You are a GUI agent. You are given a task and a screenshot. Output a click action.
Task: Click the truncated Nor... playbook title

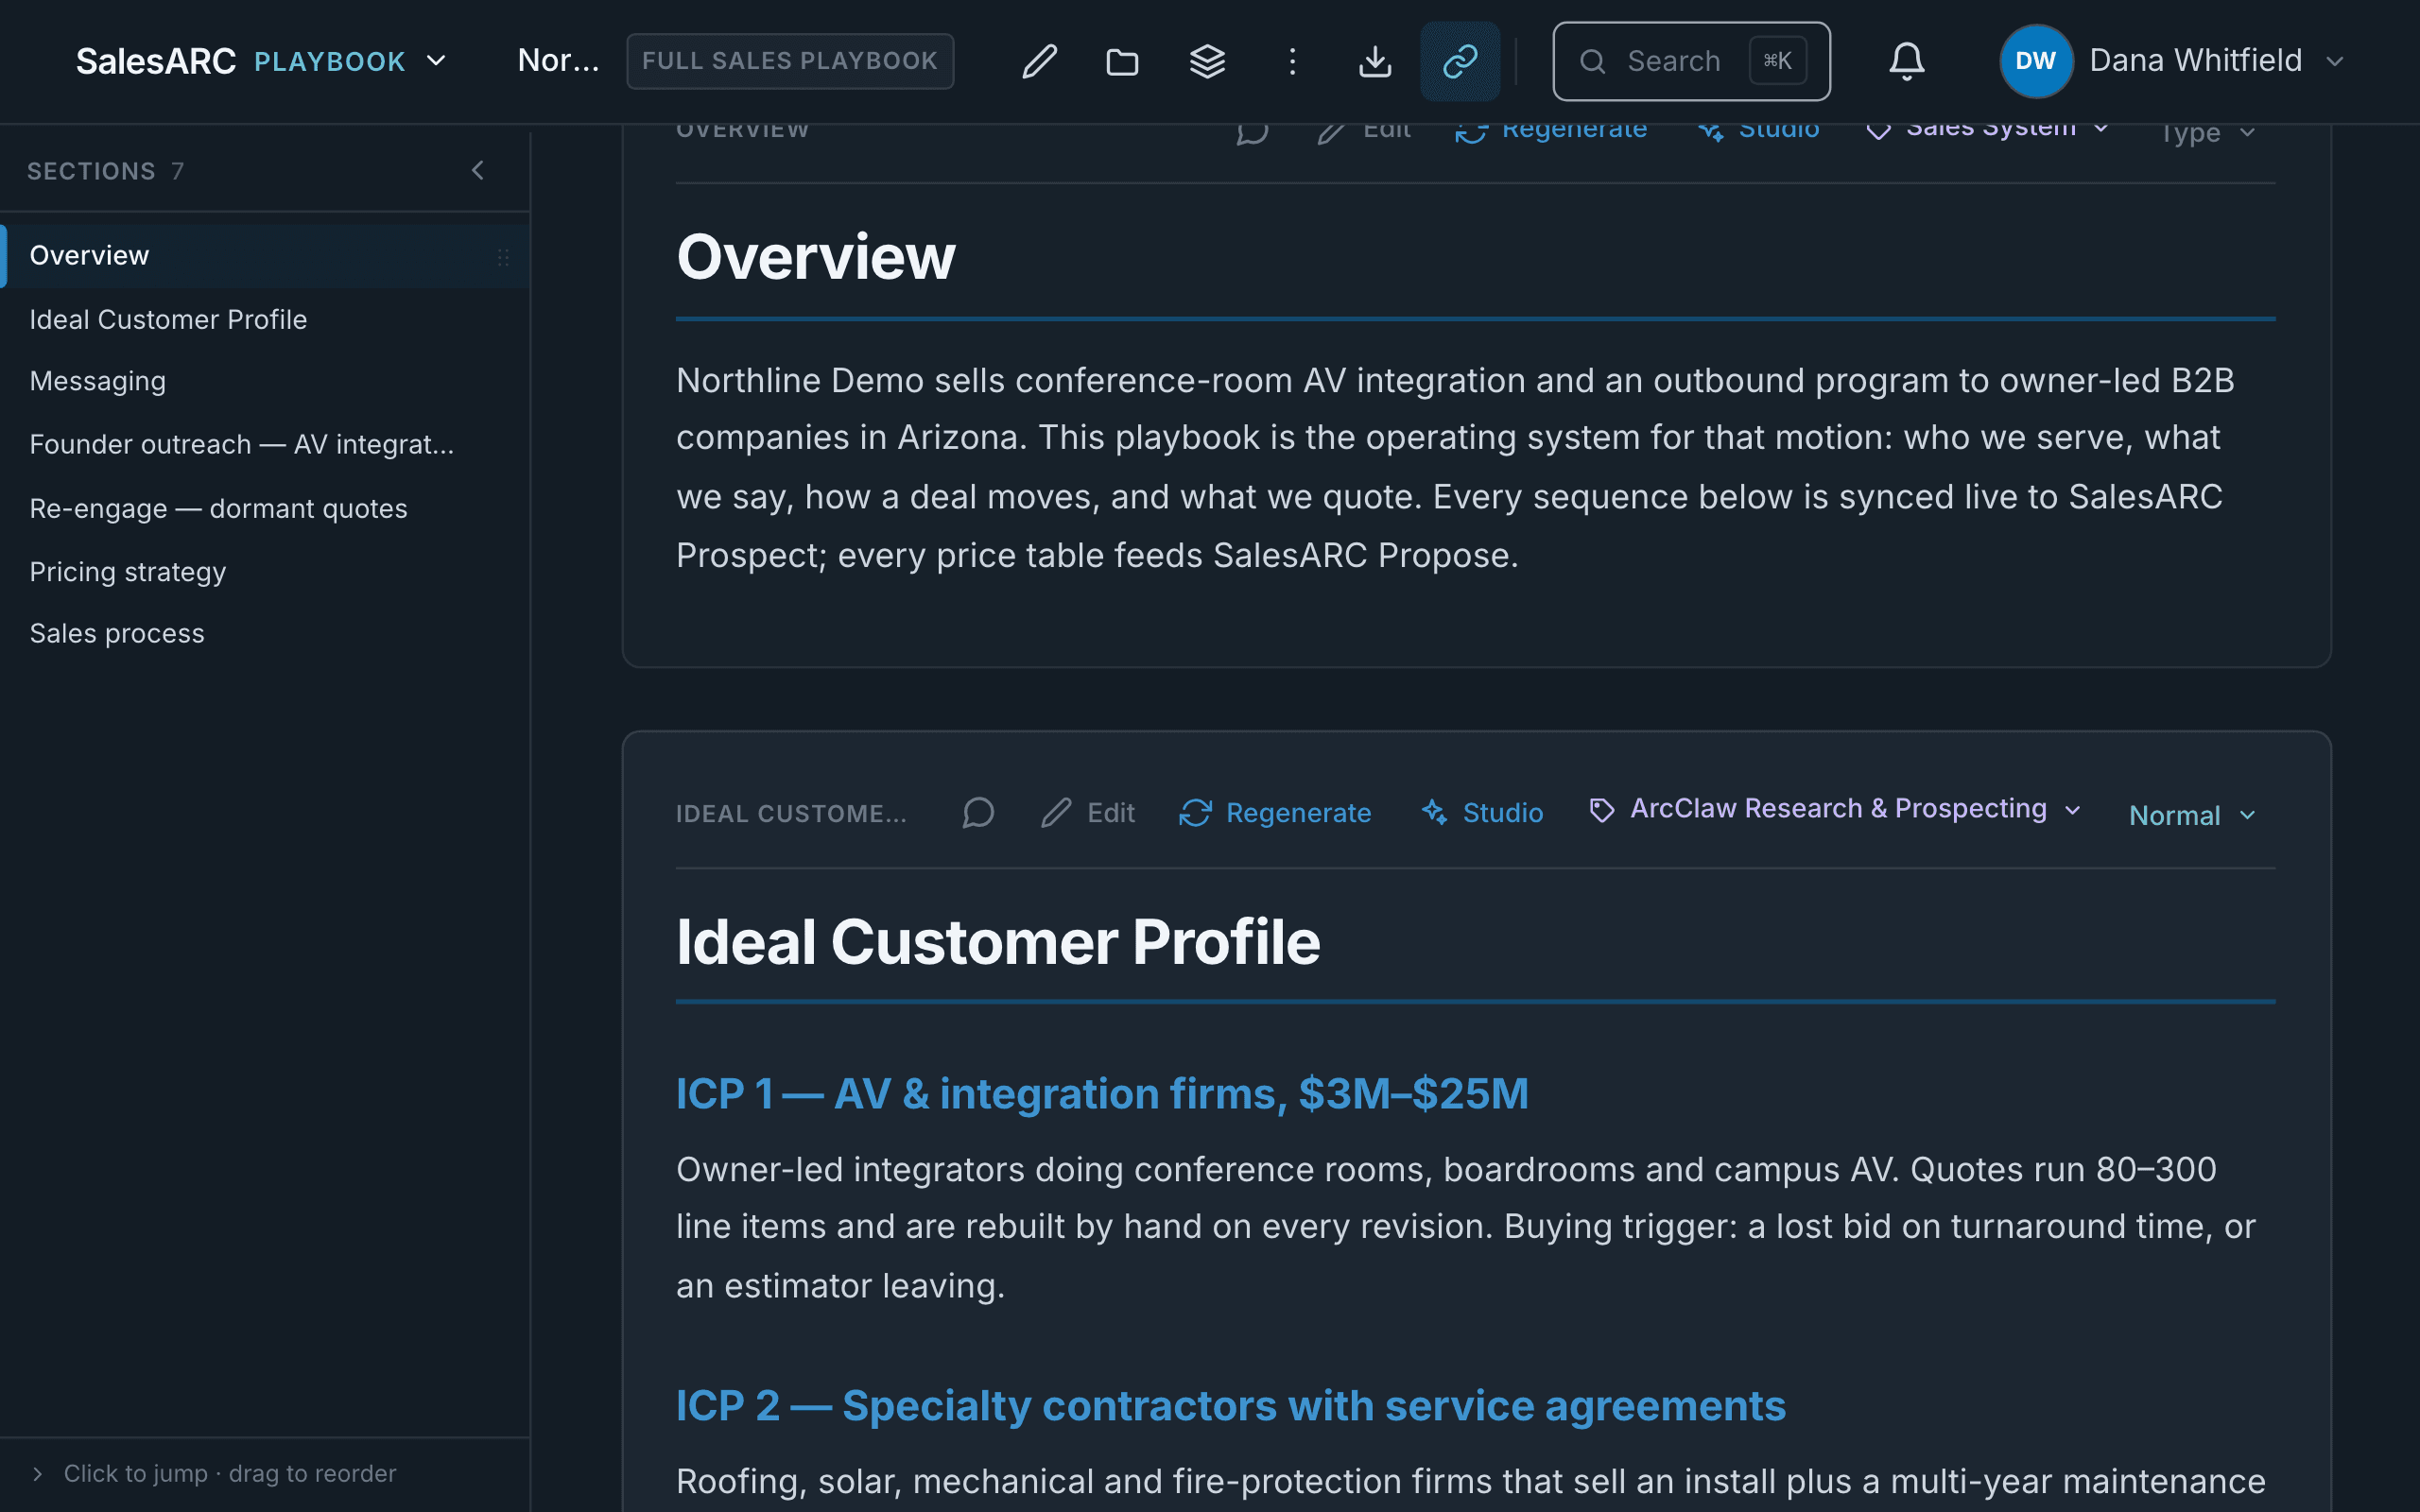tap(559, 61)
